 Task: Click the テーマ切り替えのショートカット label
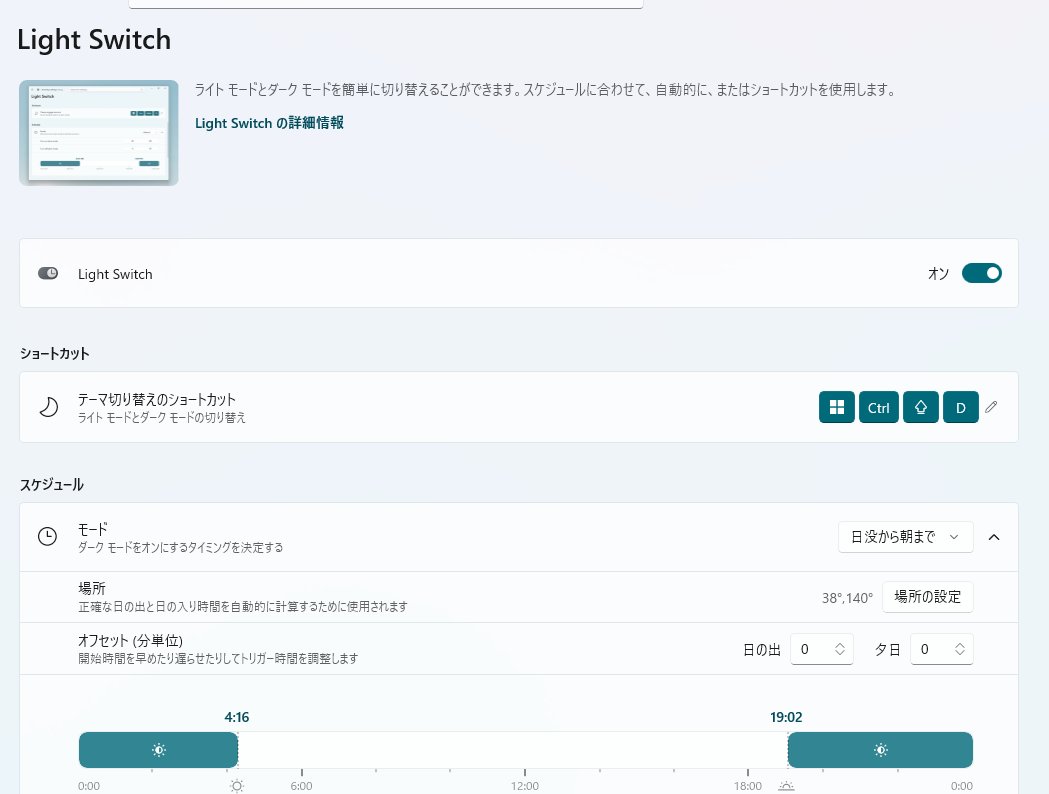(x=157, y=399)
